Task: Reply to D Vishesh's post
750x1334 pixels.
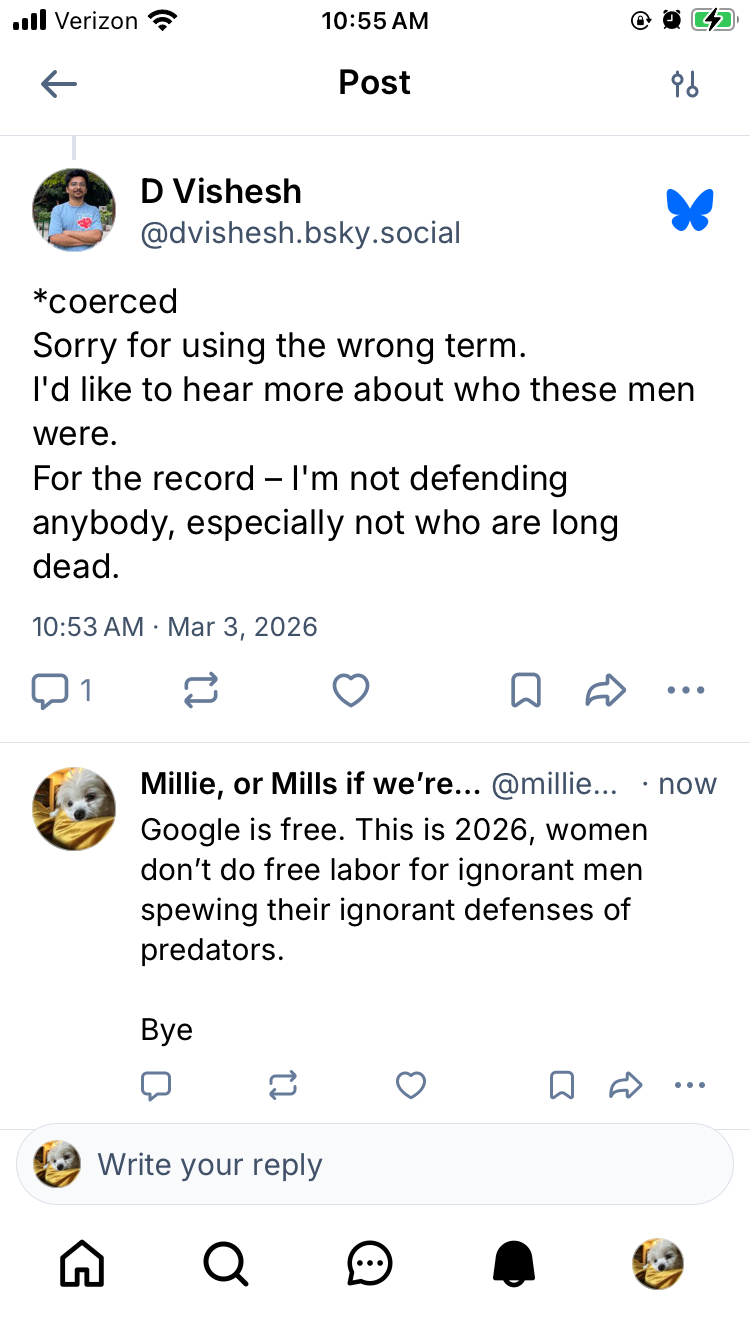Action: point(51,690)
